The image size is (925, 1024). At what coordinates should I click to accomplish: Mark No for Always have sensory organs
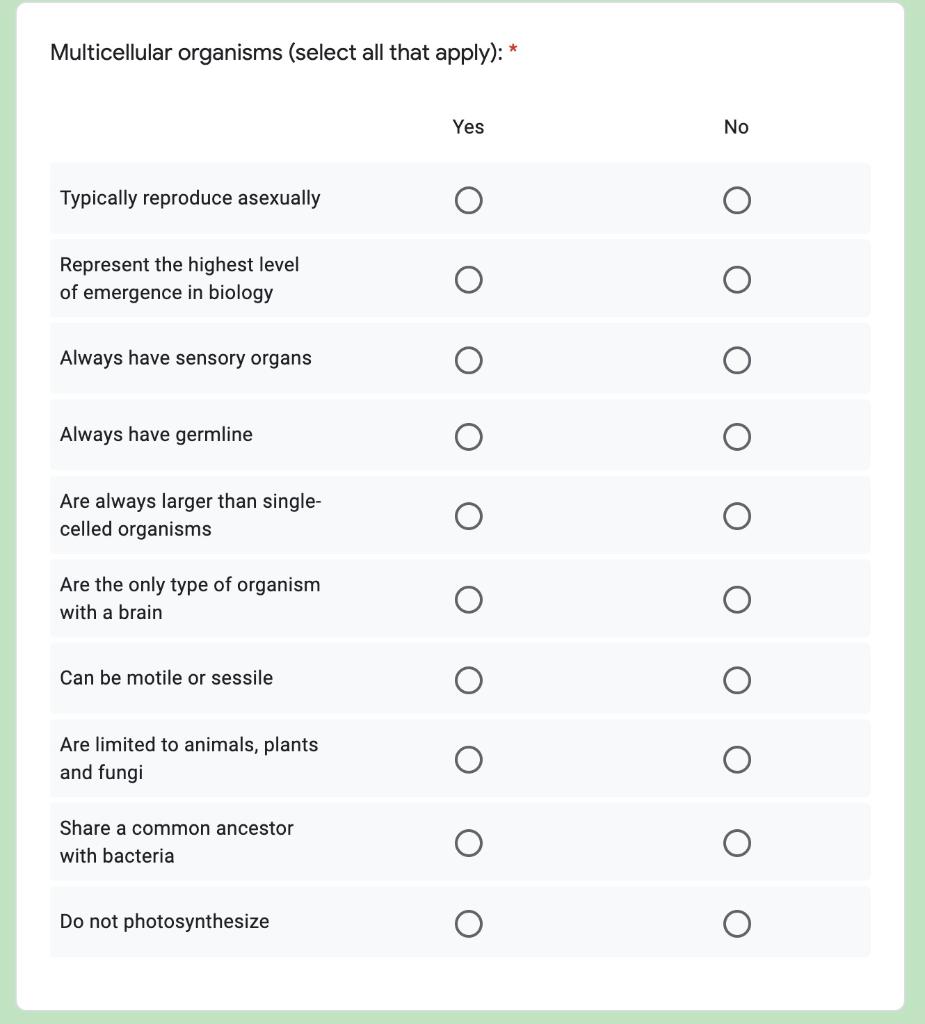(x=737, y=360)
